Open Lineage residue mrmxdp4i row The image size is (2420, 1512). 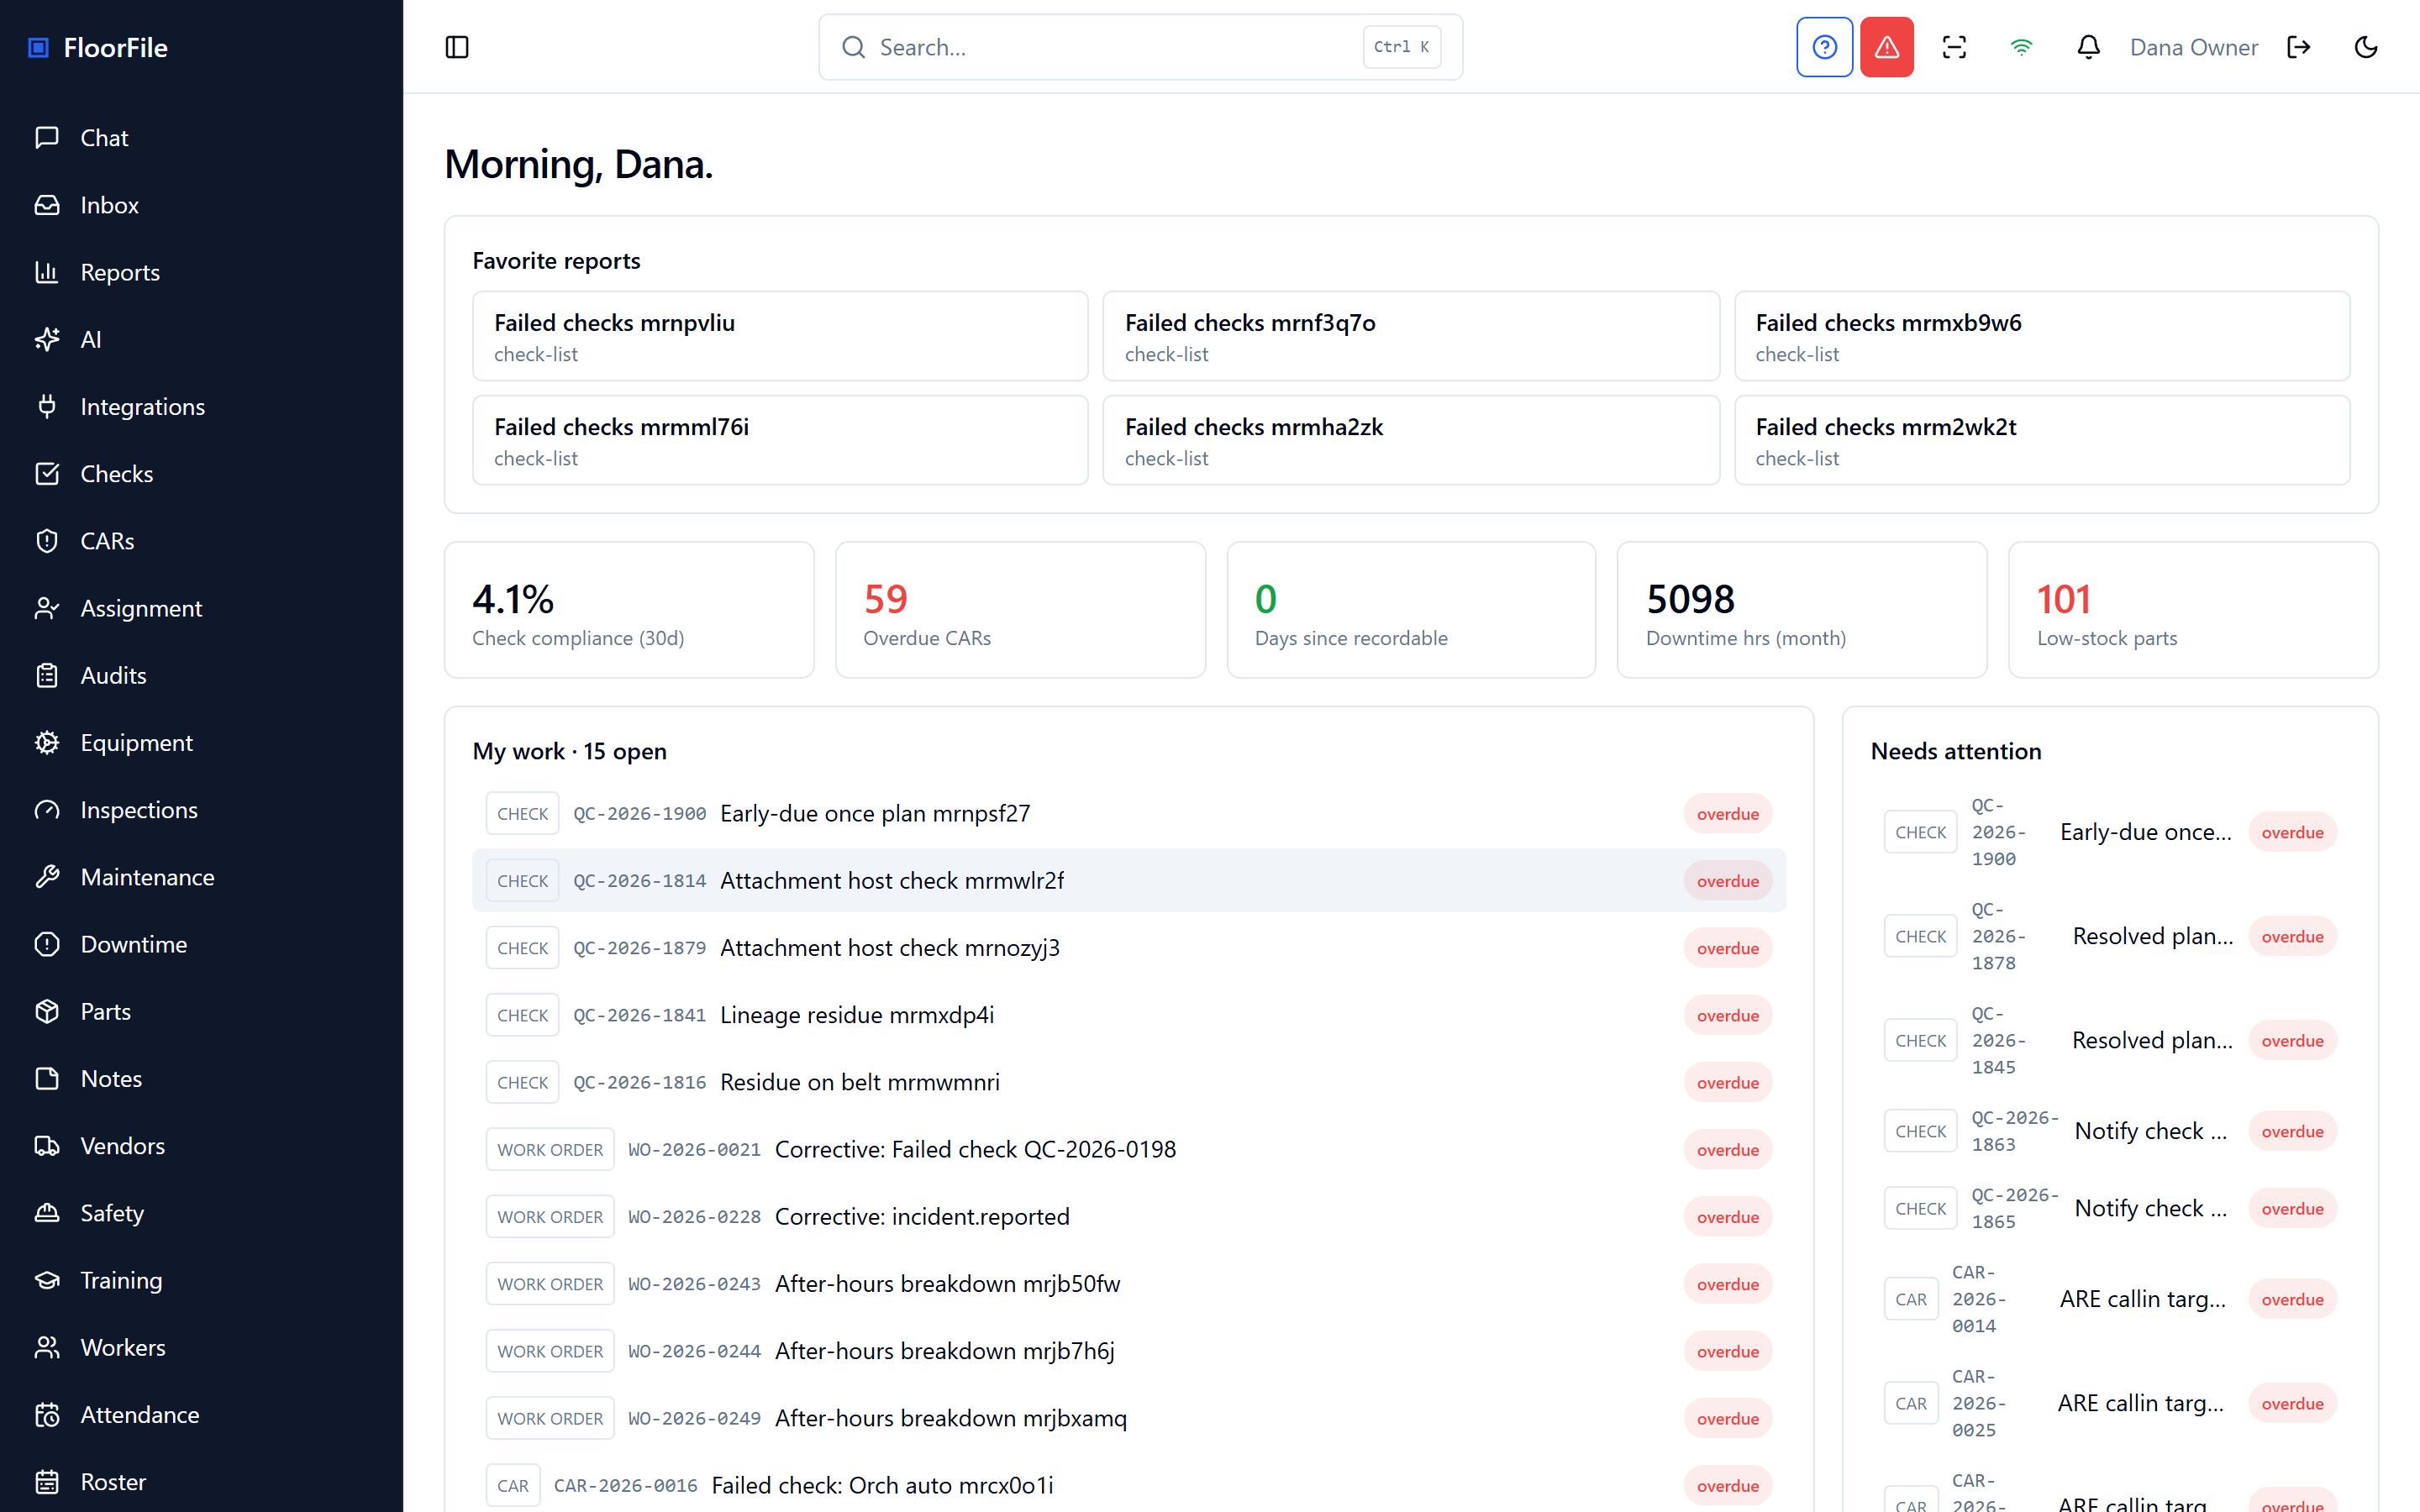coord(1128,1015)
